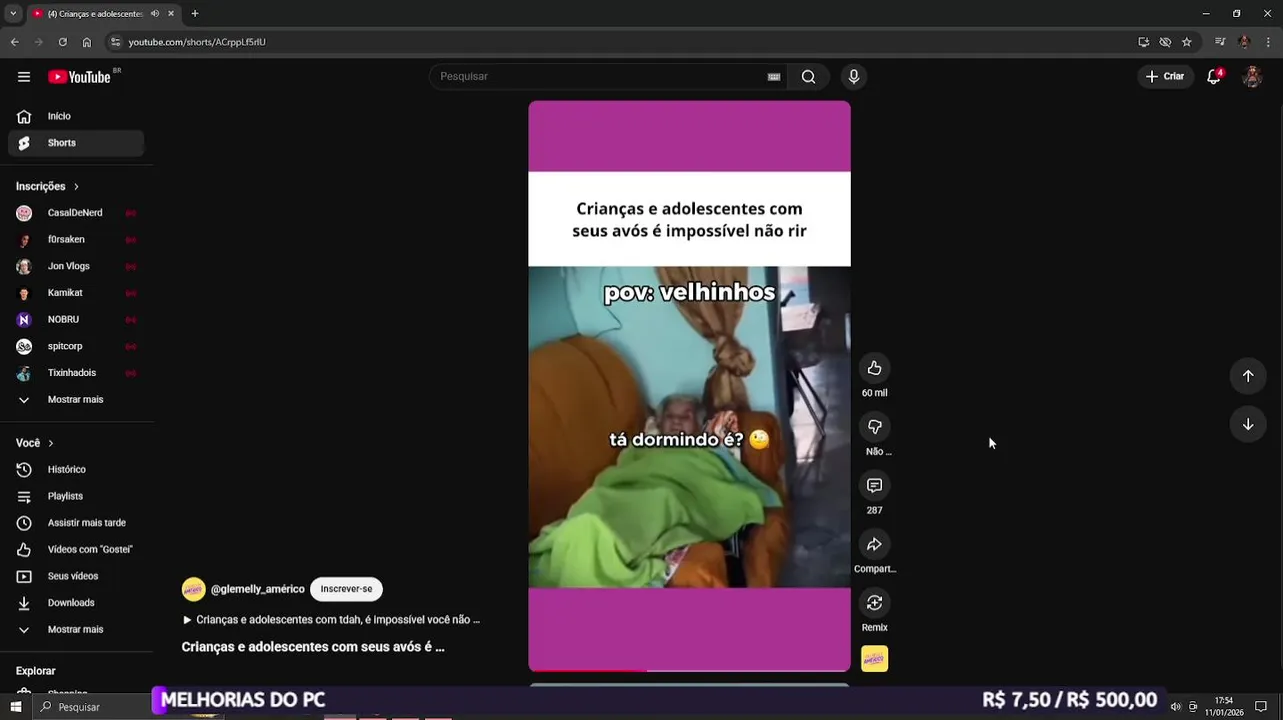
Task: View site information icon in address bar
Action: click(x=116, y=42)
